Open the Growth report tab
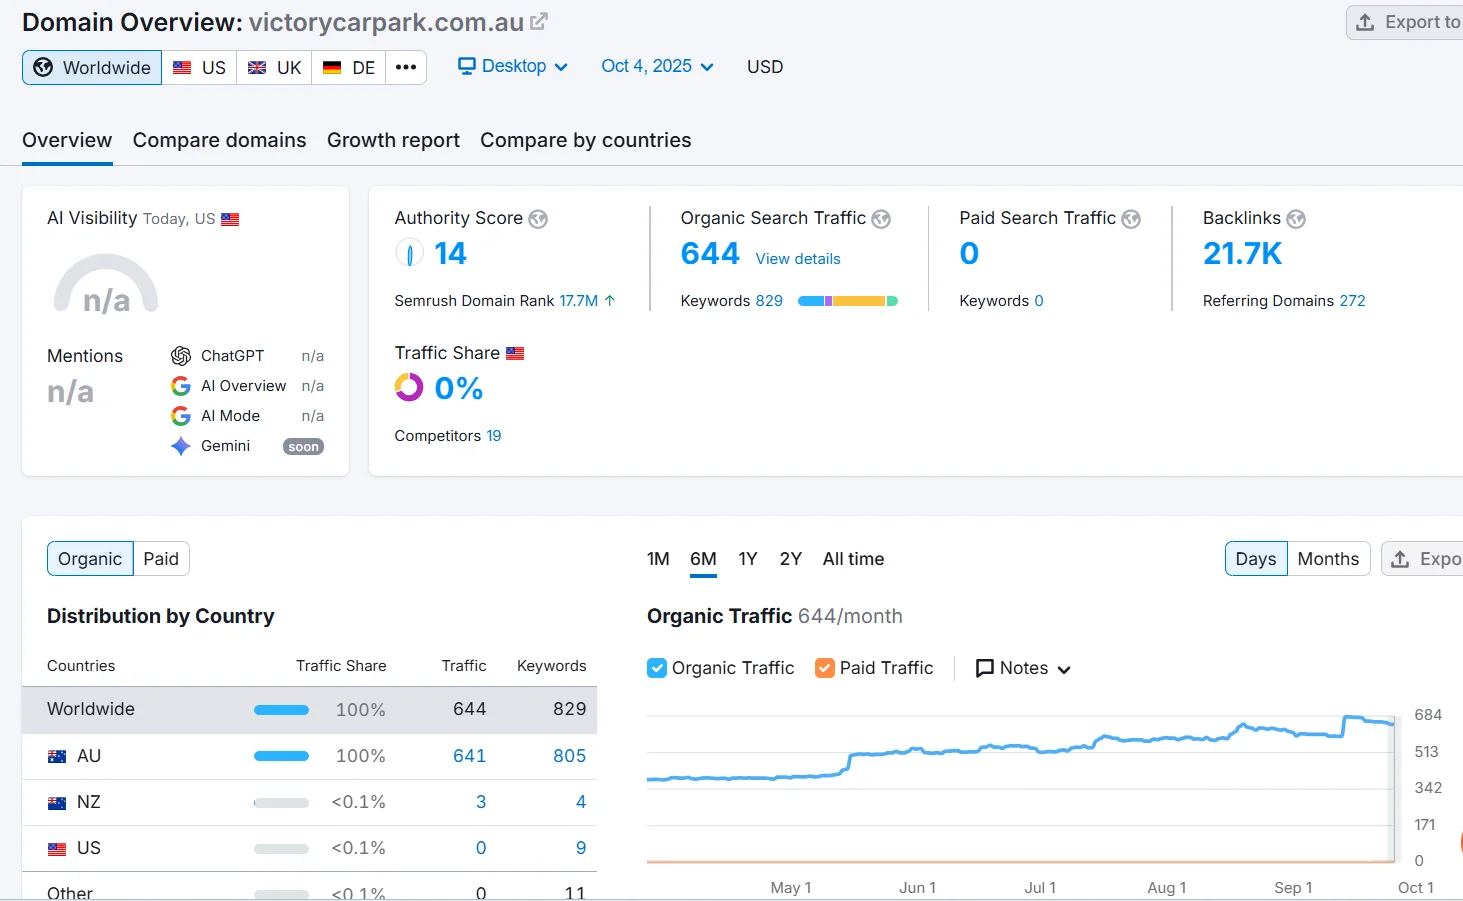This screenshot has width=1463, height=901. pos(393,140)
